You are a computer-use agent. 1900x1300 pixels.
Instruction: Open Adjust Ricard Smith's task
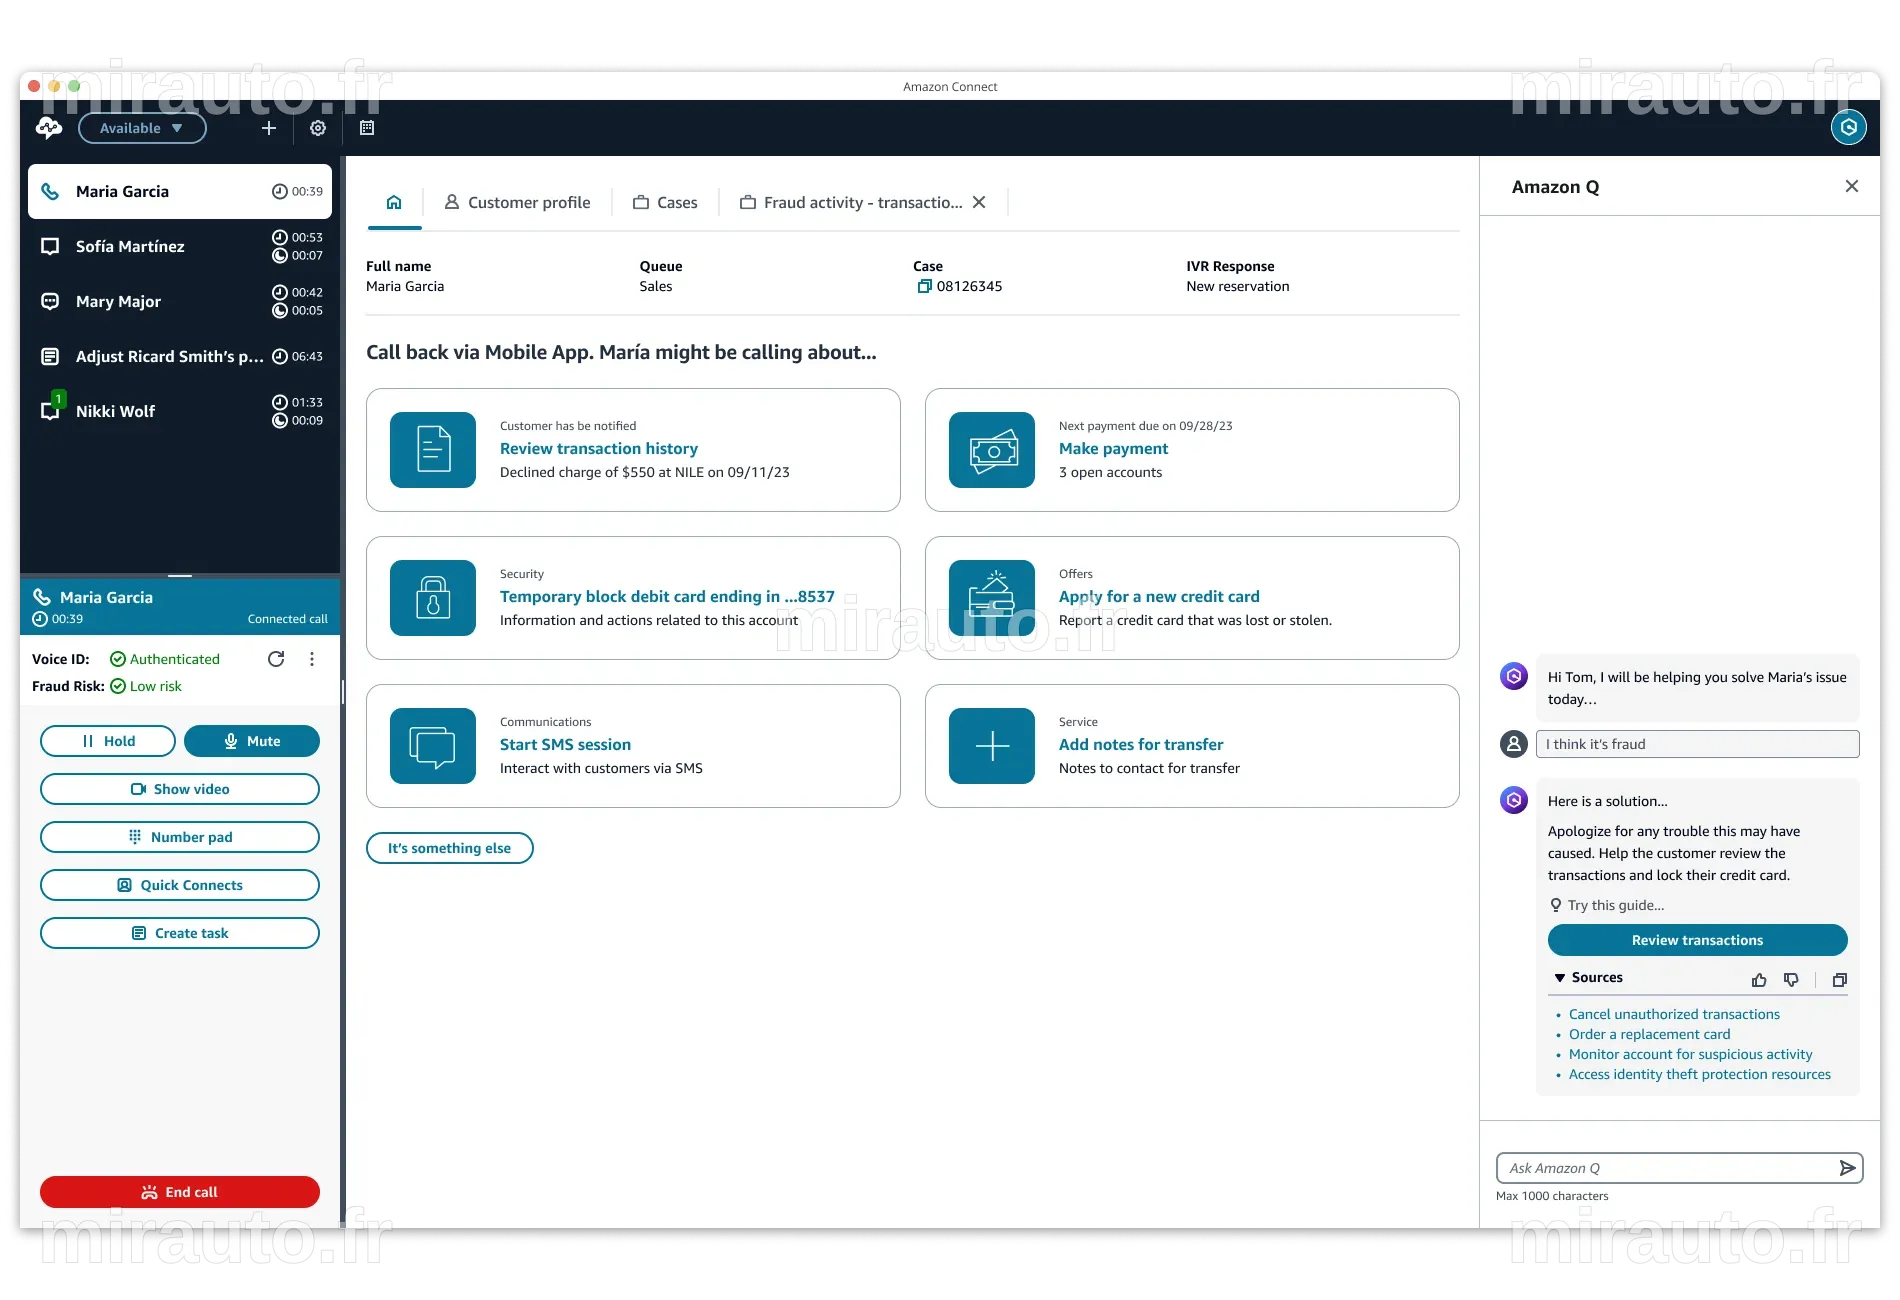pyautogui.click(x=180, y=356)
